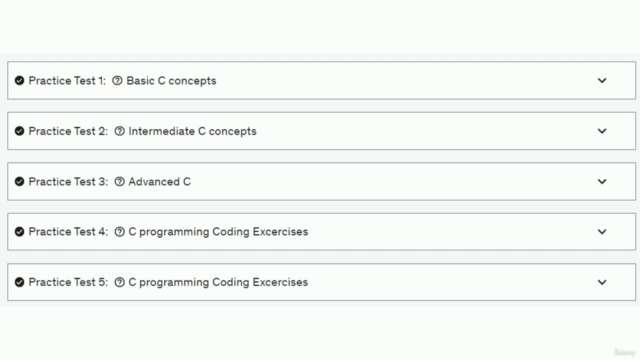Select the Practice Test 5 label text
The image size is (640, 360).
click(68, 282)
